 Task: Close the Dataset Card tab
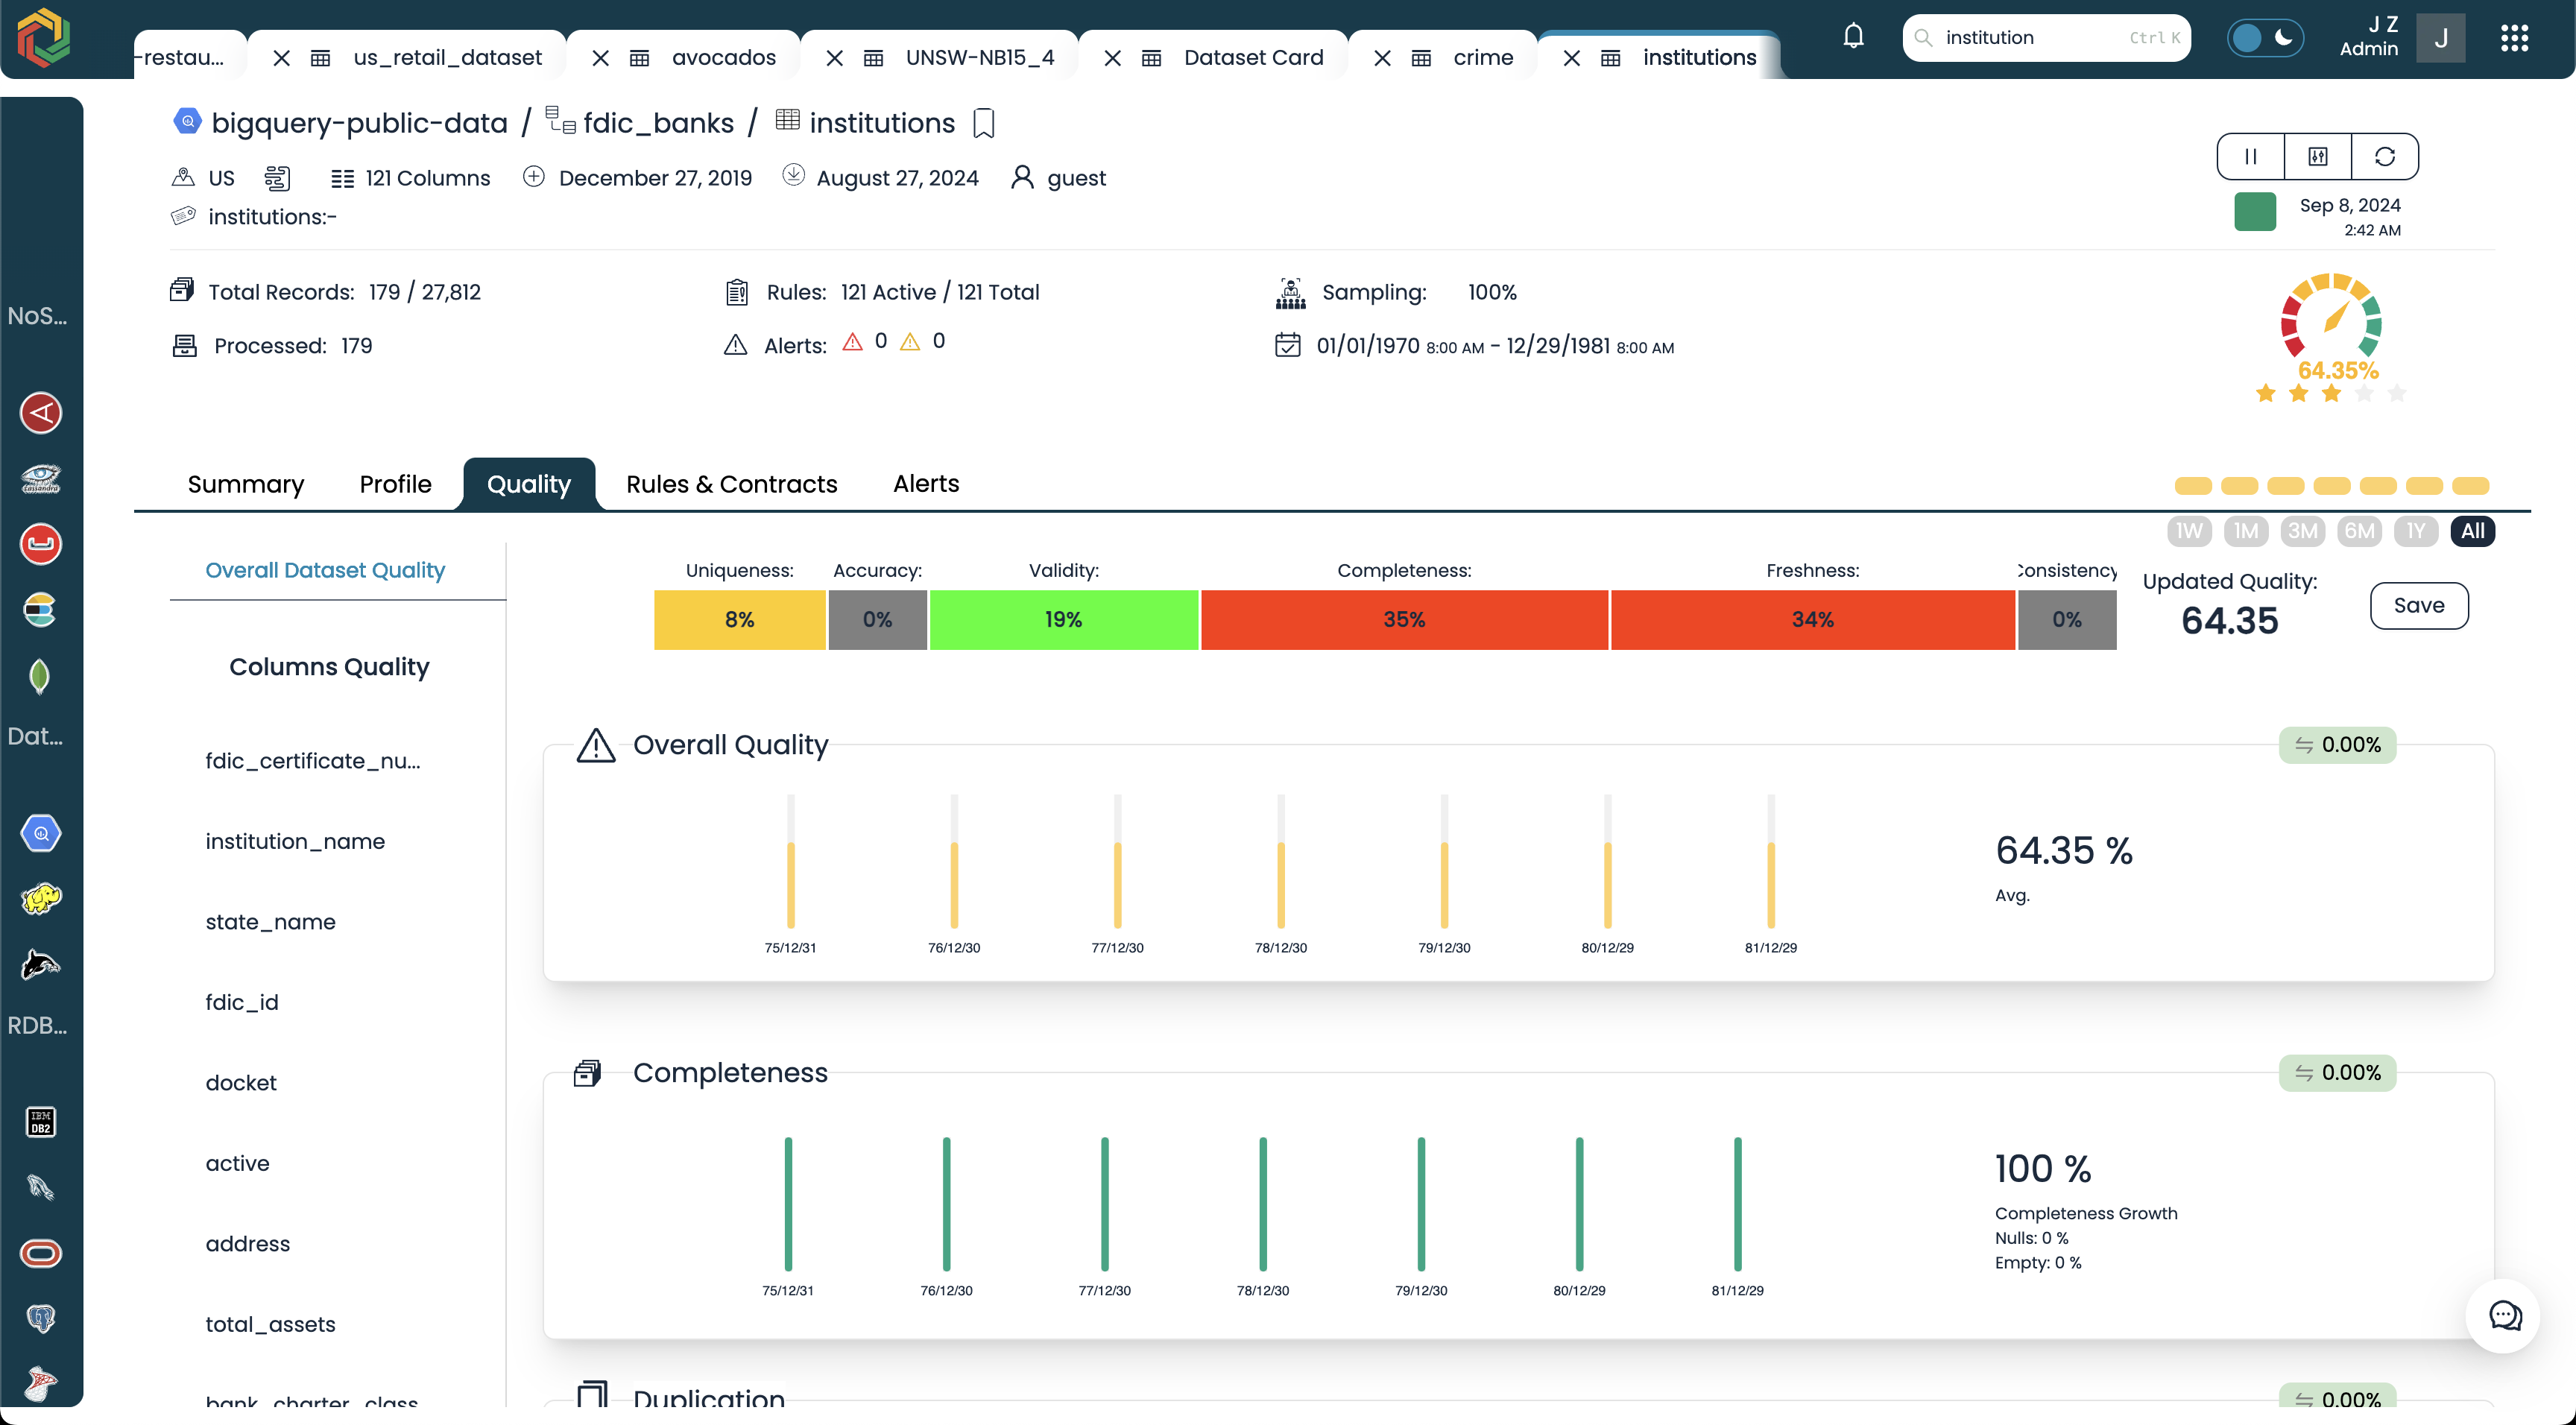(x=1112, y=58)
